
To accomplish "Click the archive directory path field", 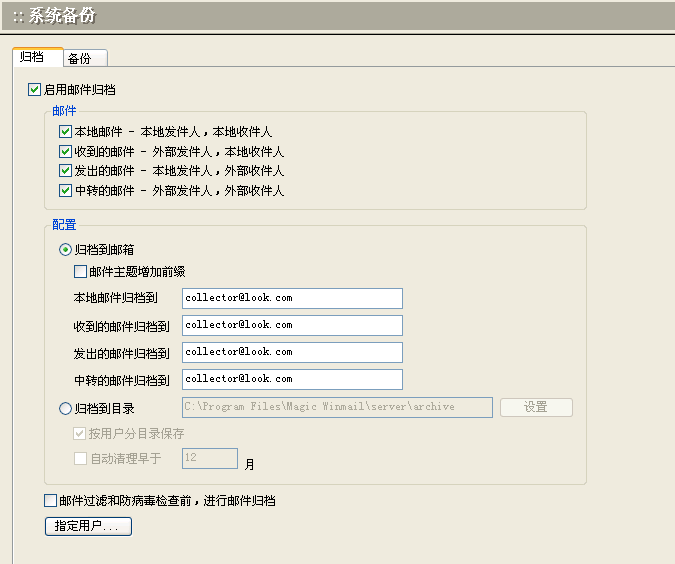I will coord(336,407).
